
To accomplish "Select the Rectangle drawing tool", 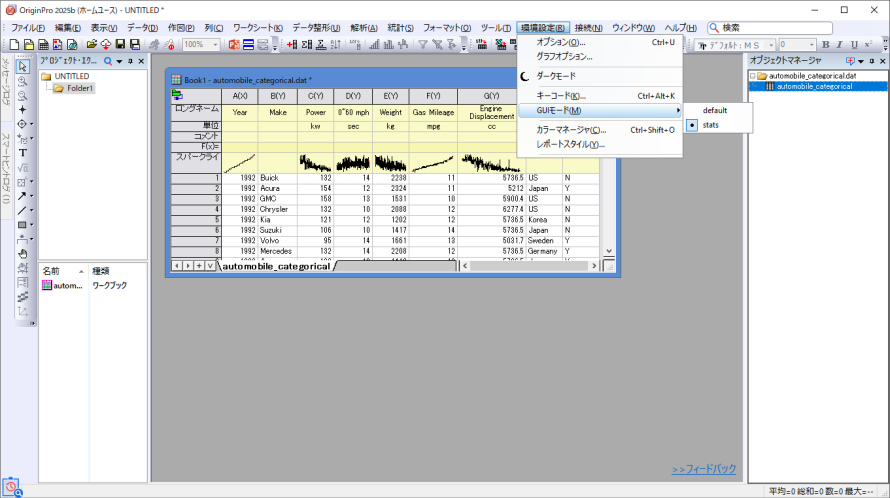I will (22, 225).
